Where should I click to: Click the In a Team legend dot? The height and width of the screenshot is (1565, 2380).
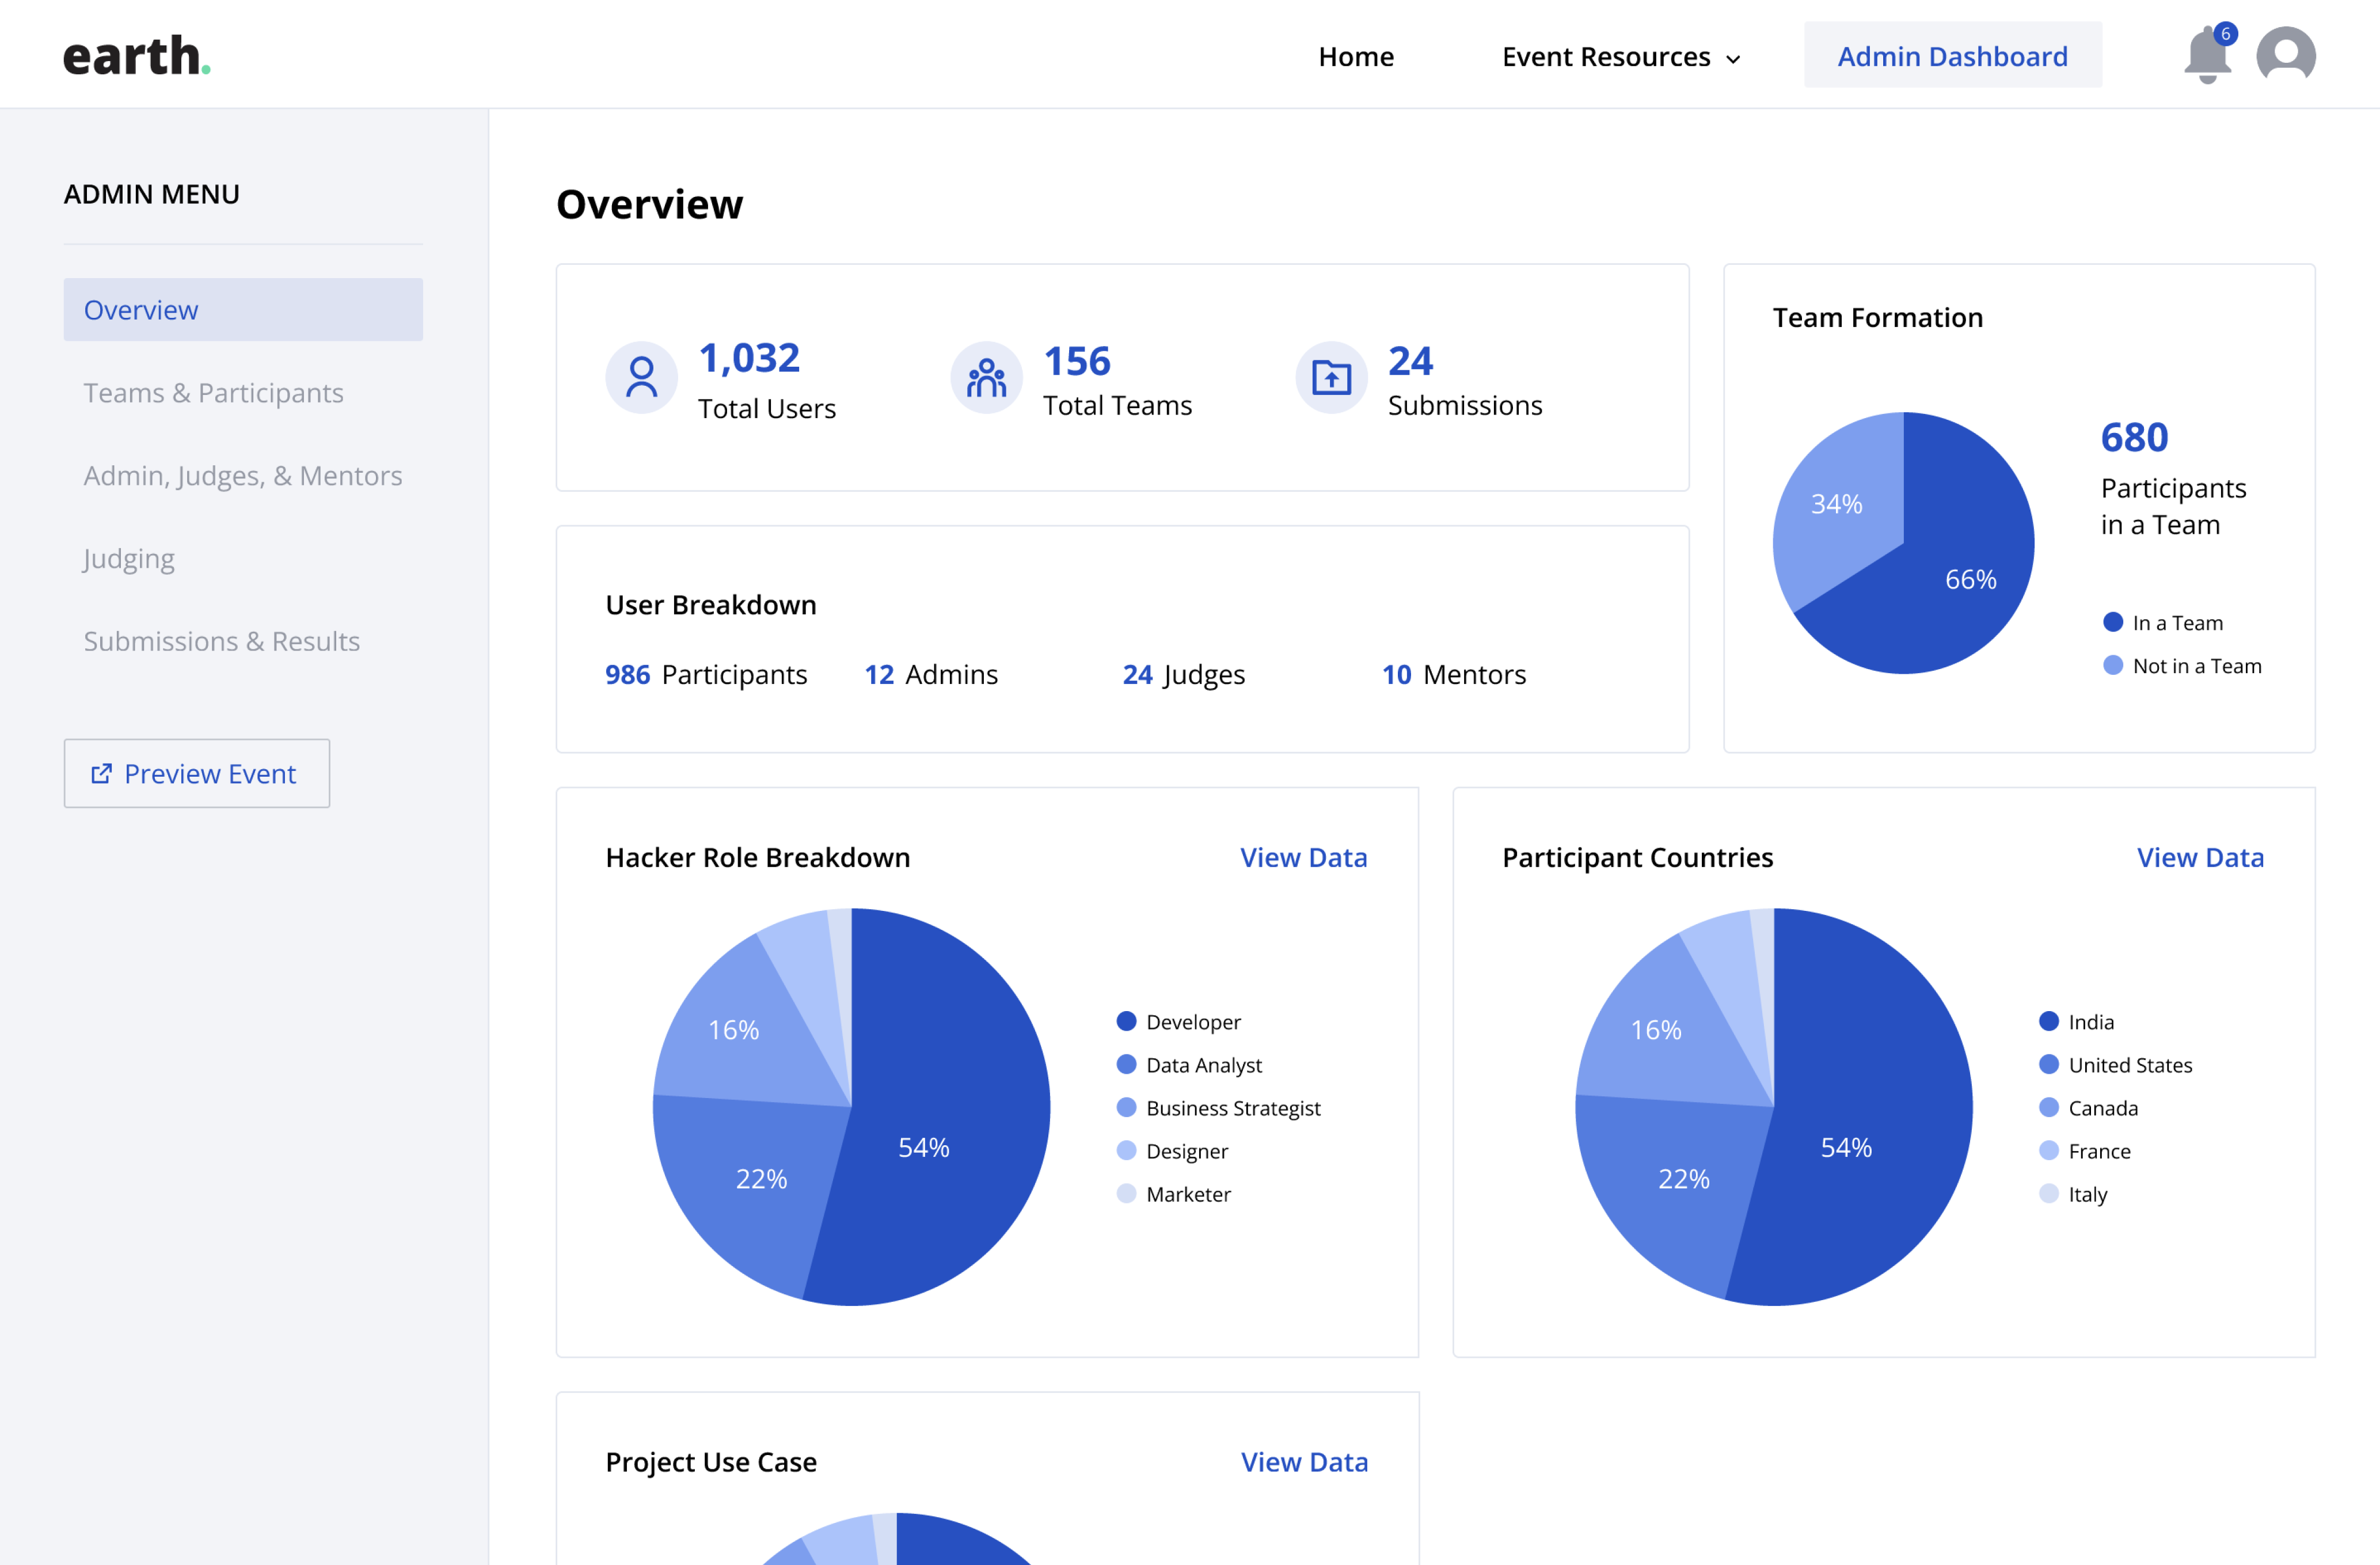click(x=2113, y=622)
